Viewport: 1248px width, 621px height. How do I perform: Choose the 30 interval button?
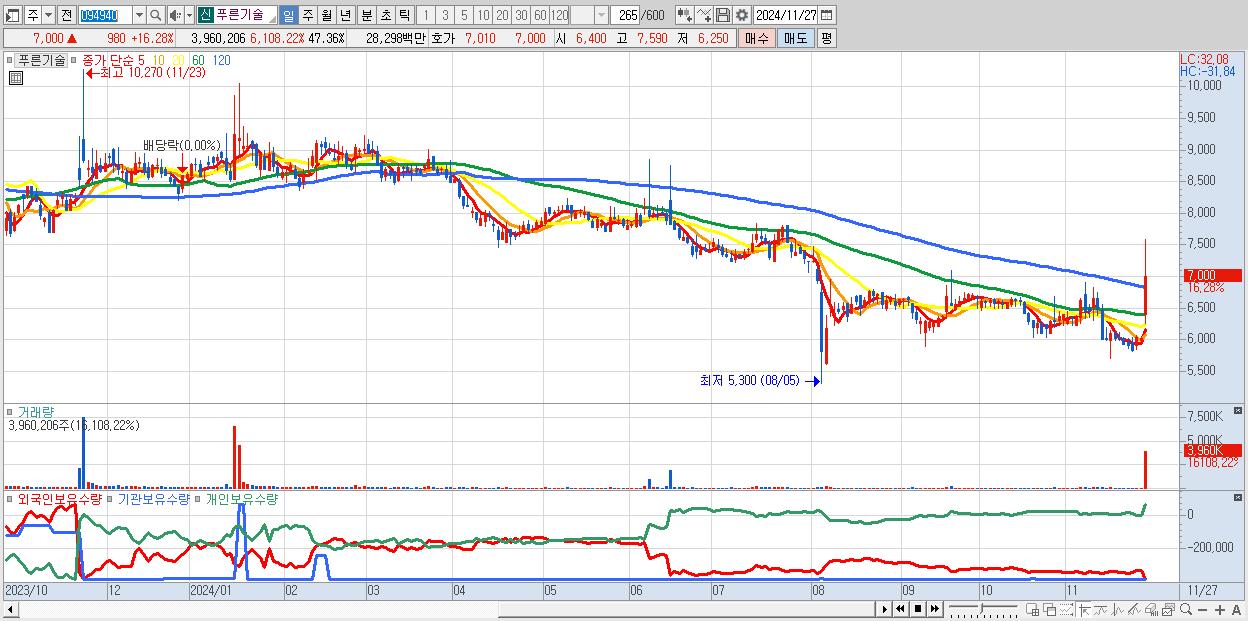tap(521, 15)
